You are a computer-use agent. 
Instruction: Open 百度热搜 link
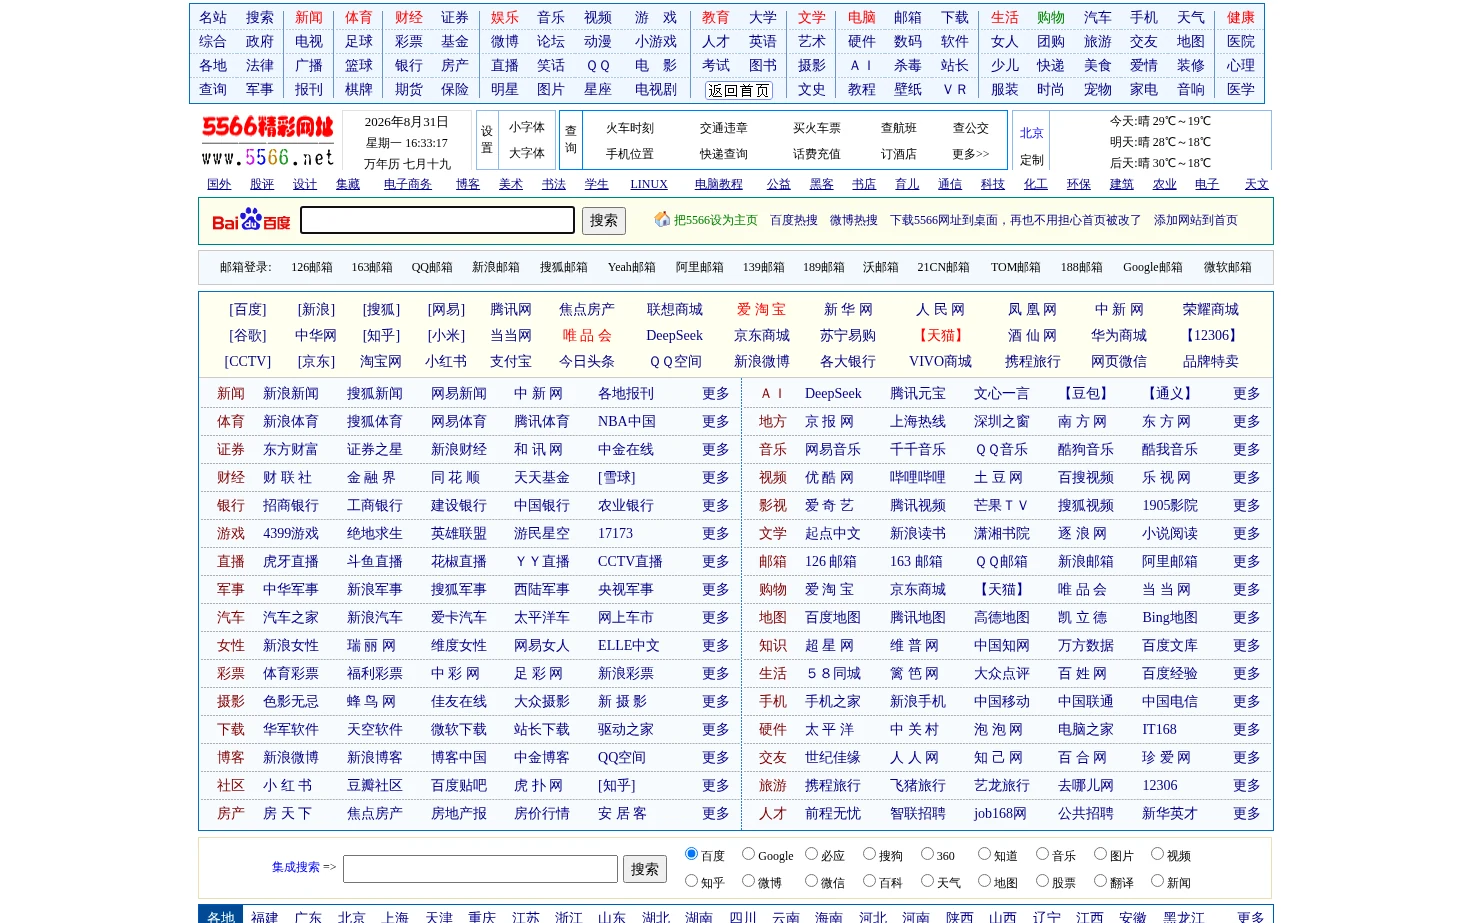click(794, 220)
